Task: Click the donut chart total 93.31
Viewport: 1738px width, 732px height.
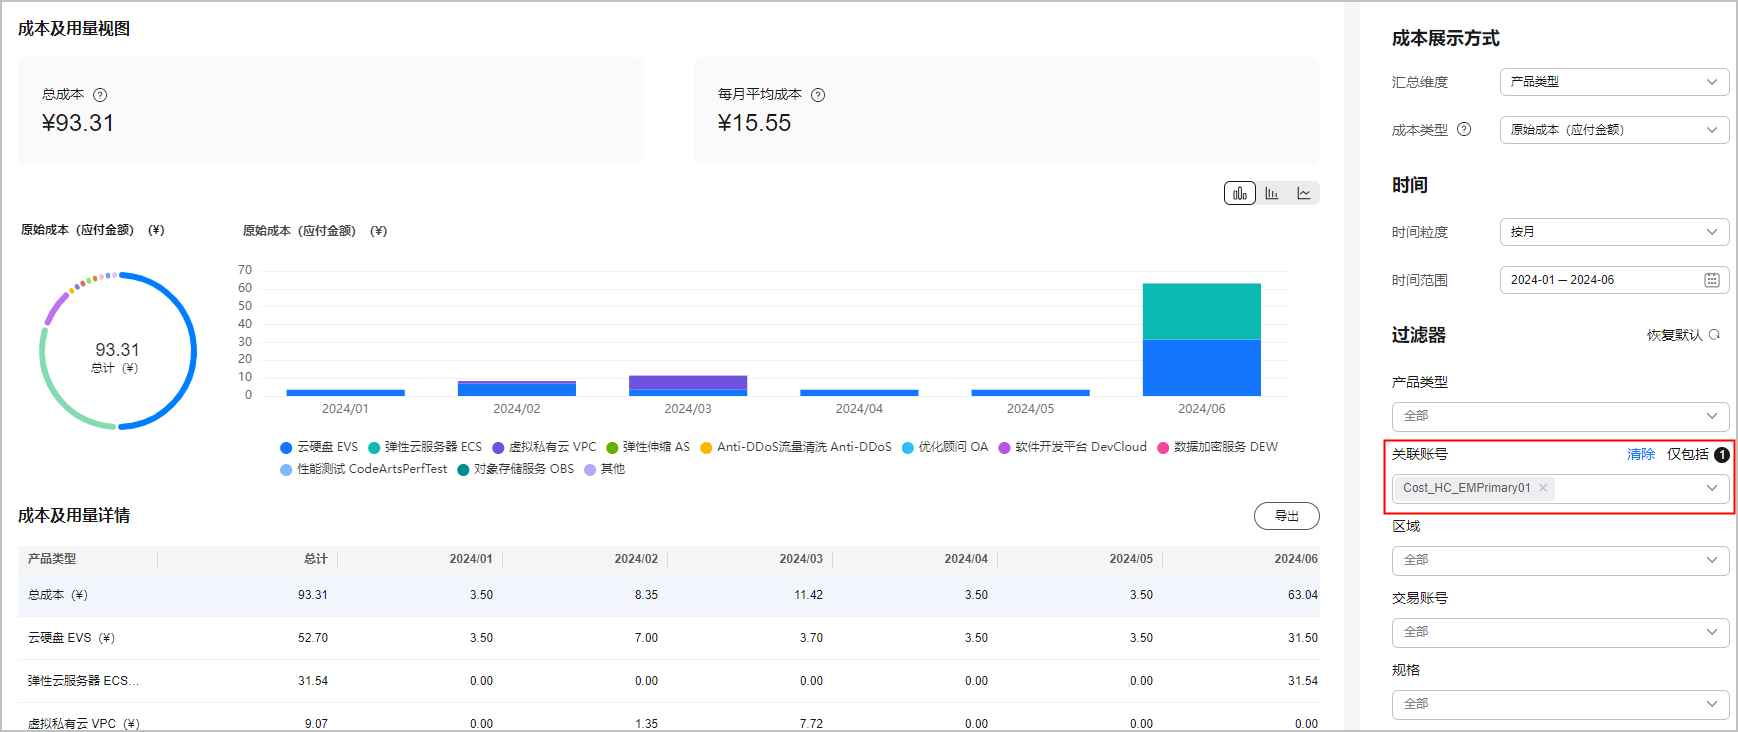Action: click(x=117, y=350)
